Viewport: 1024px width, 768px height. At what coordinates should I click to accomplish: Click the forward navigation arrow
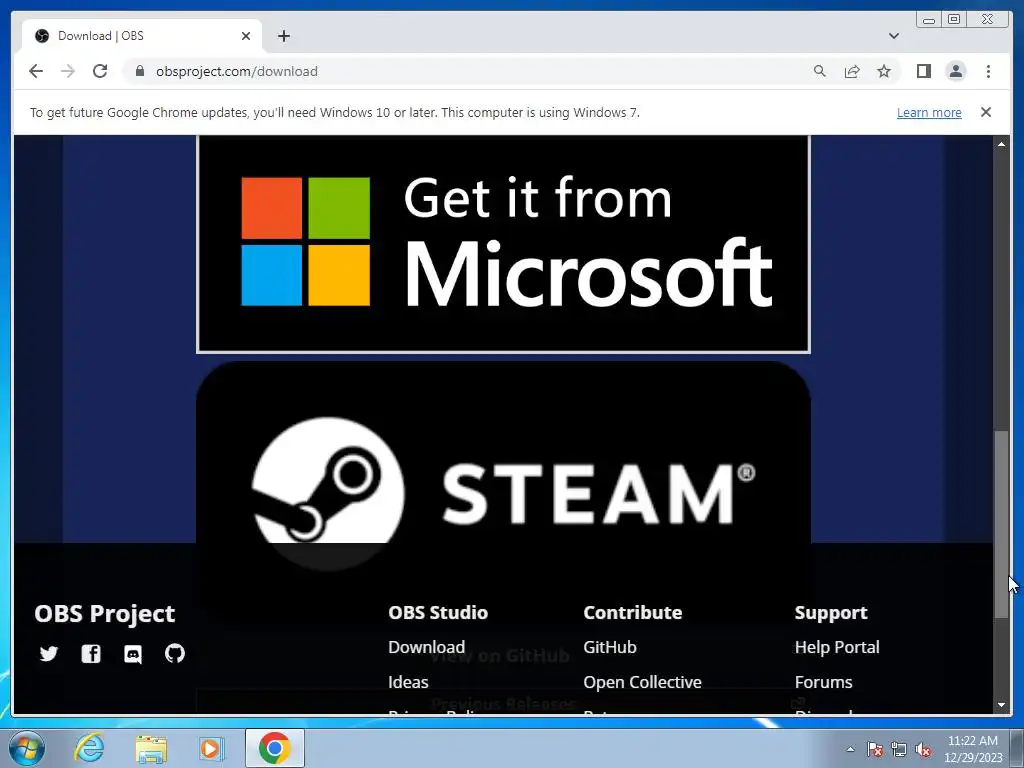[68, 71]
